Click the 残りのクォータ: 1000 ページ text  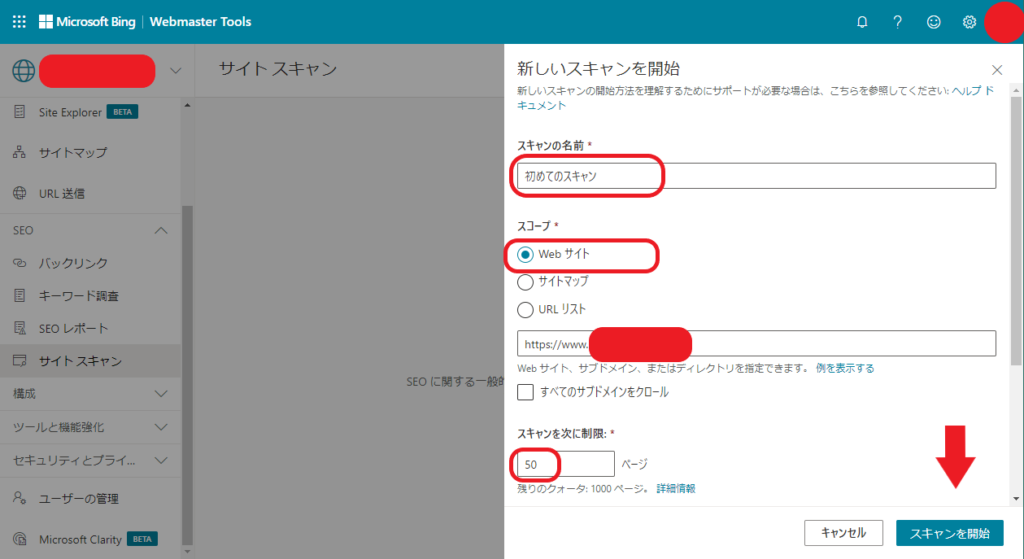[x=583, y=488]
